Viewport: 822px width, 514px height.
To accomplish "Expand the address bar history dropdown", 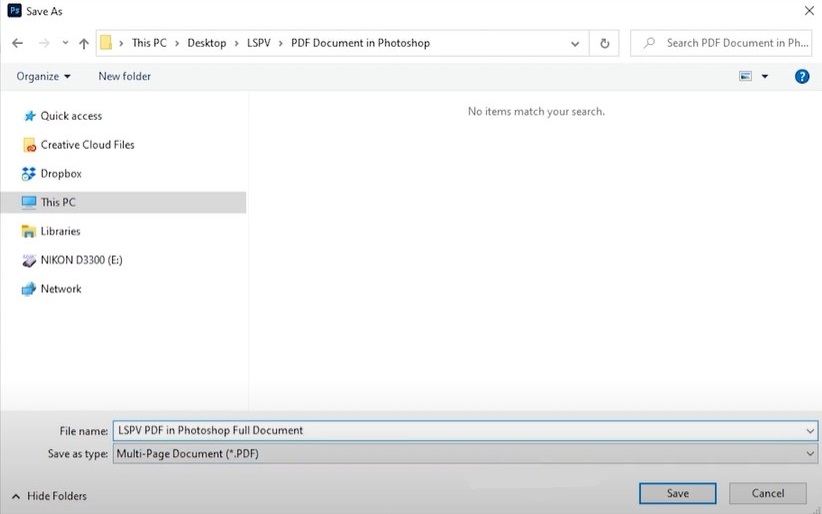I will [575, 44].
